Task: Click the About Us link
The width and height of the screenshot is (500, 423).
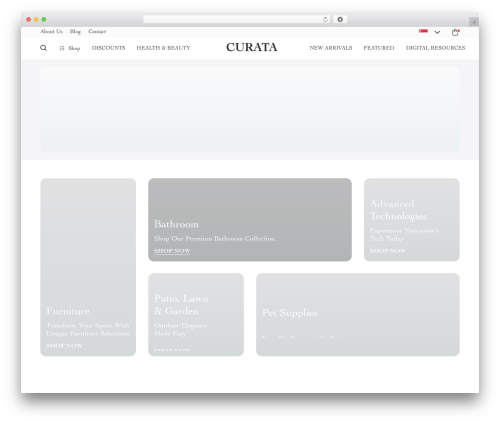Action: 51,31
